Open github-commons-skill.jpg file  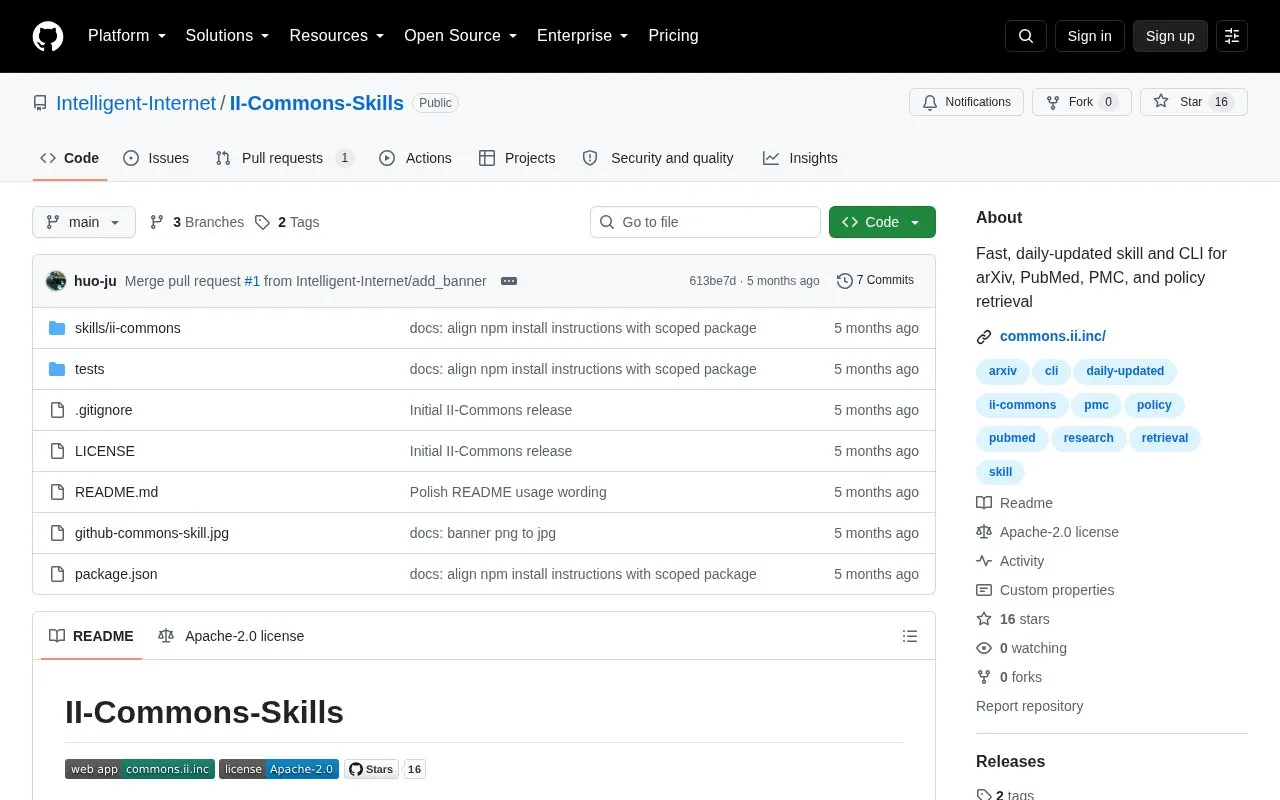click(x=152, y=533)
